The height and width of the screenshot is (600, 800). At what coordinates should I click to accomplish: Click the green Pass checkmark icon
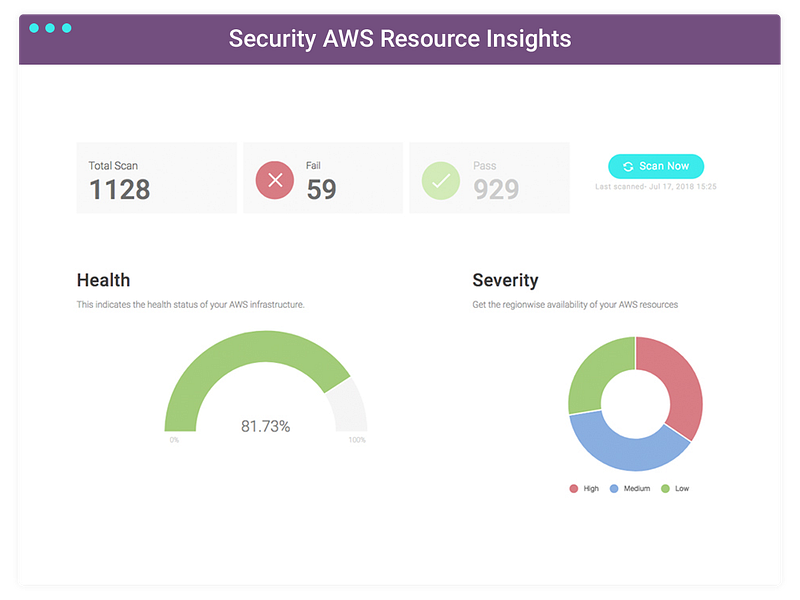(x=441, y=180)
